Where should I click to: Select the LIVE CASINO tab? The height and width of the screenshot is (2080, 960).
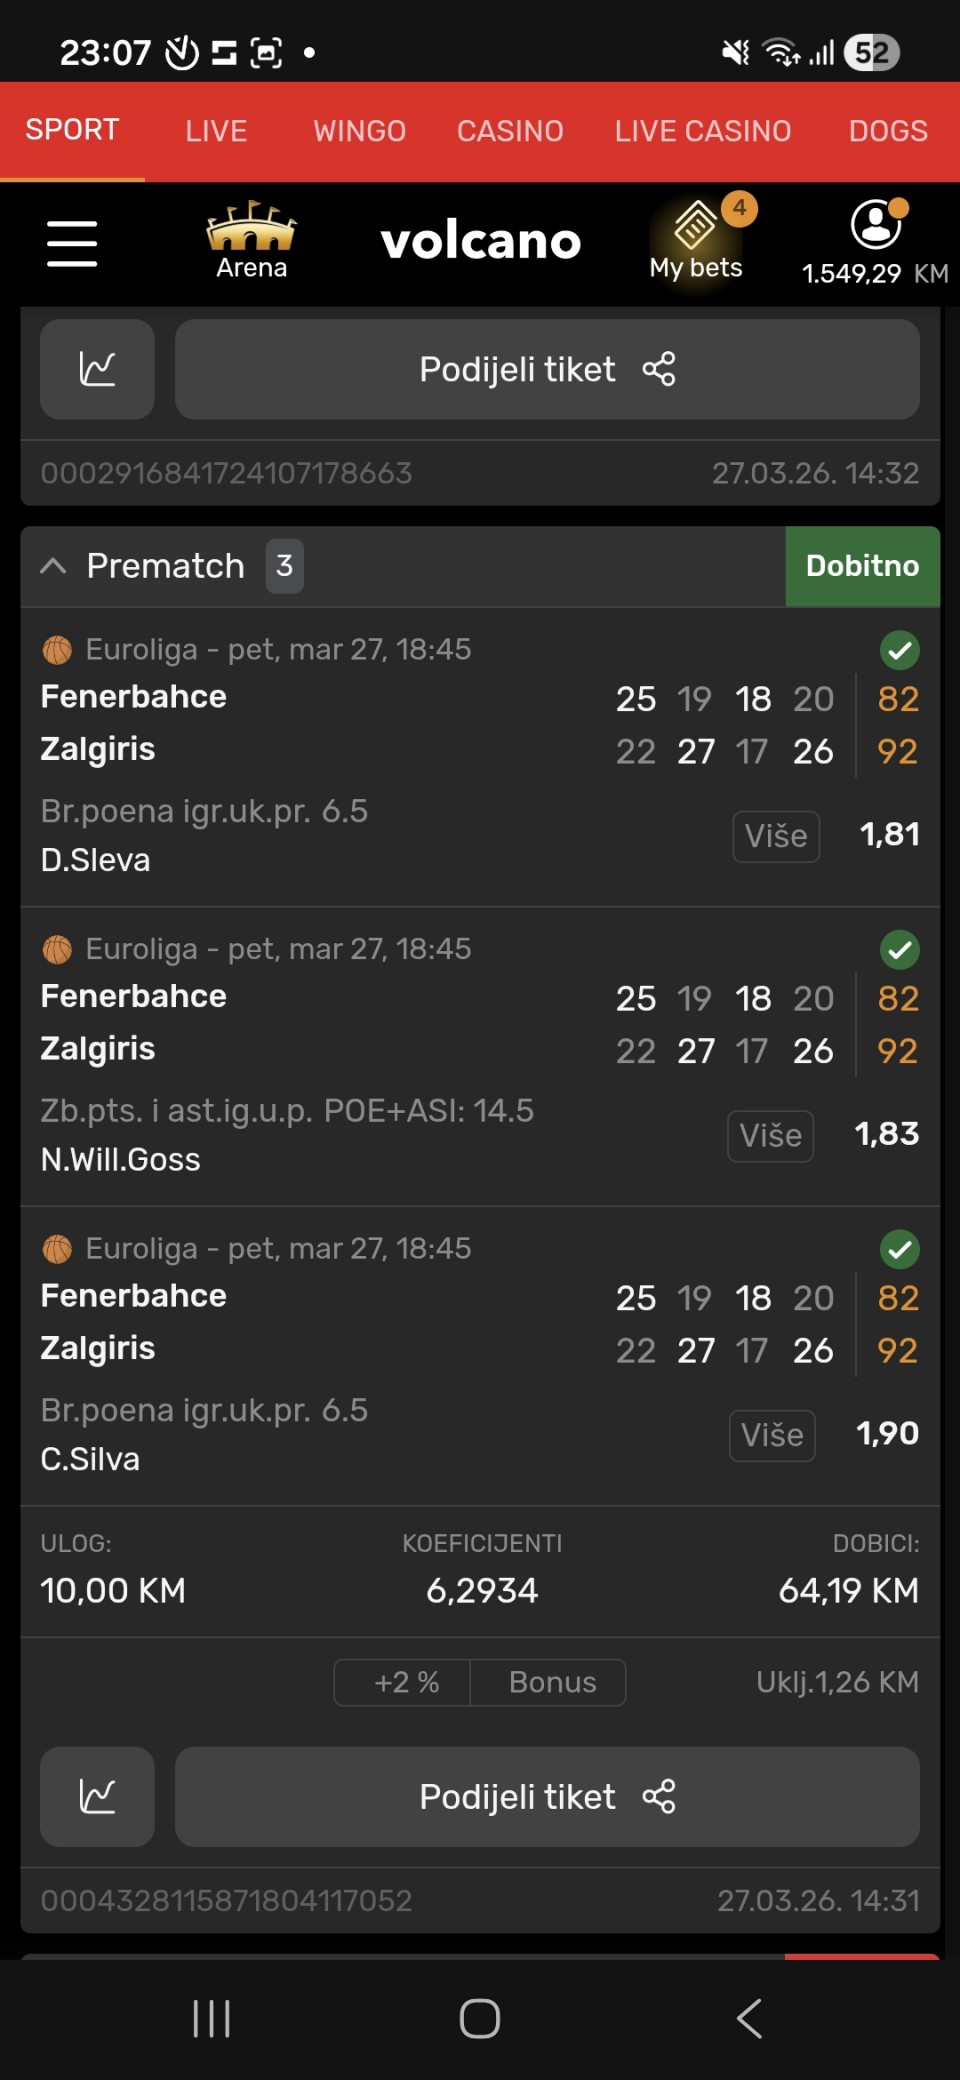point(703,131)
